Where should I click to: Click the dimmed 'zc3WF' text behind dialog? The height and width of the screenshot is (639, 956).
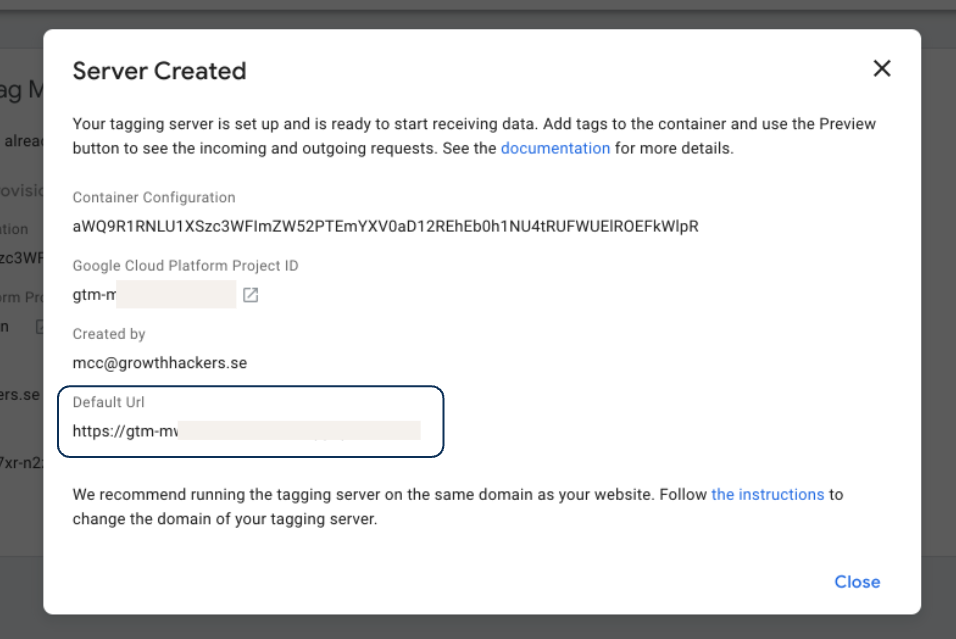(22, 258)
